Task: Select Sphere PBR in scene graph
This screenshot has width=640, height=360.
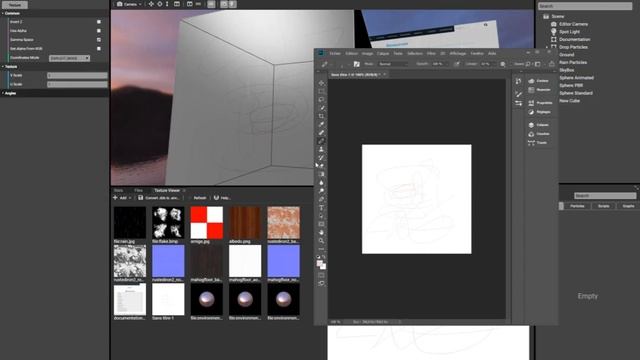Action: point(571,85)
